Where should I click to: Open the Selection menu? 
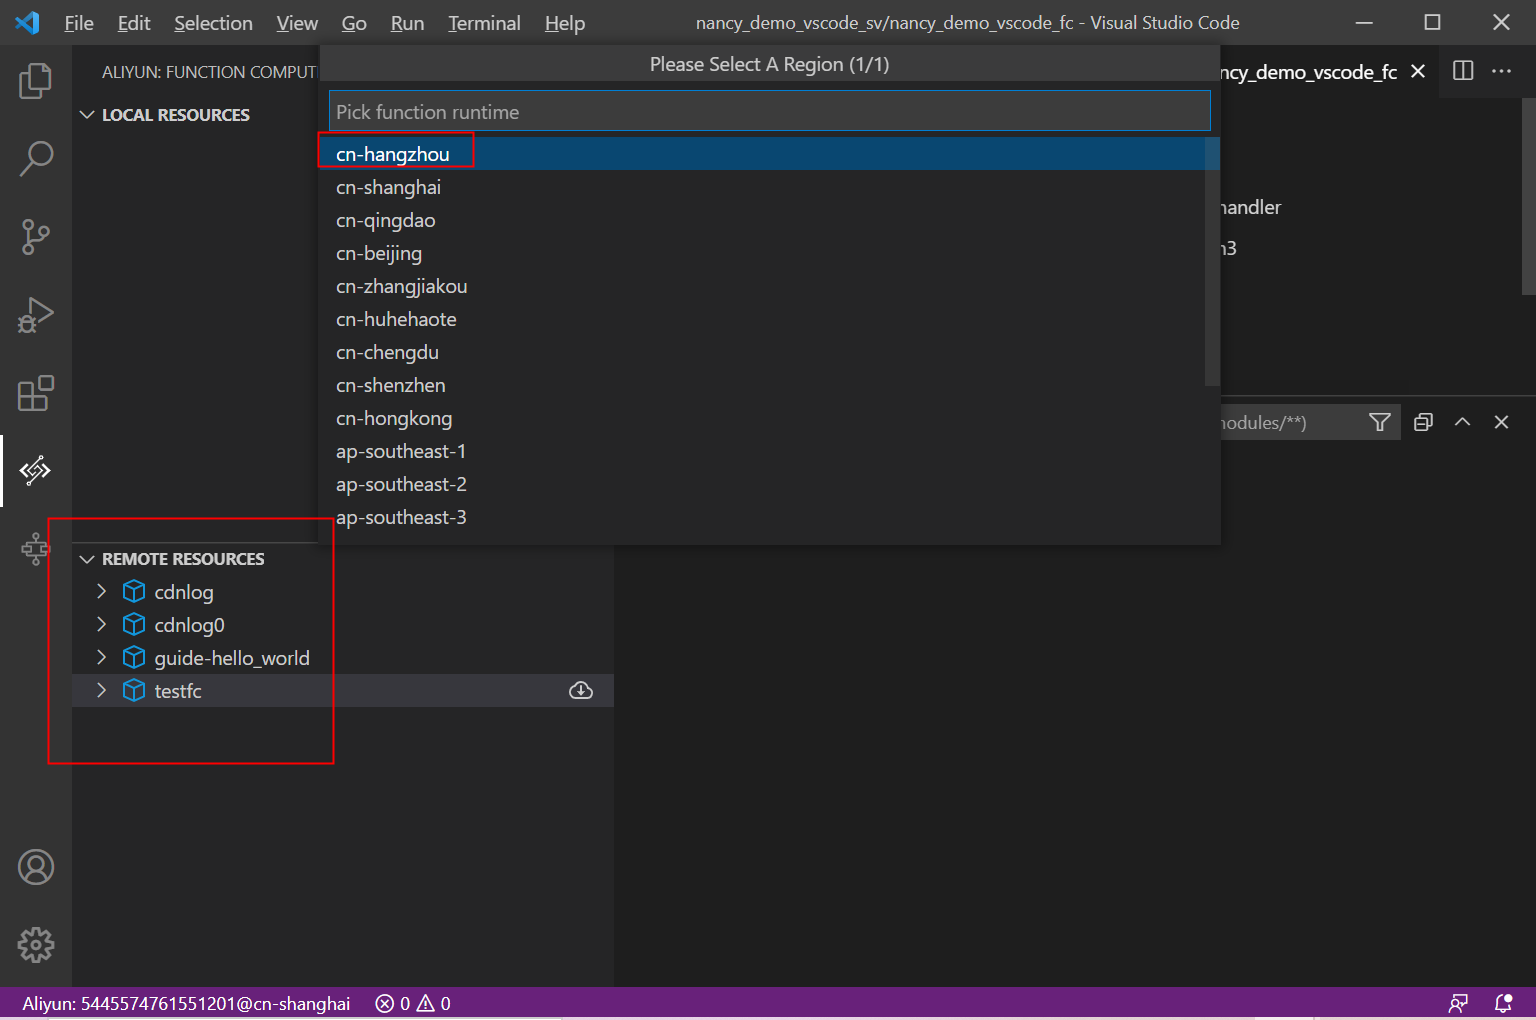tap(213, 23)
